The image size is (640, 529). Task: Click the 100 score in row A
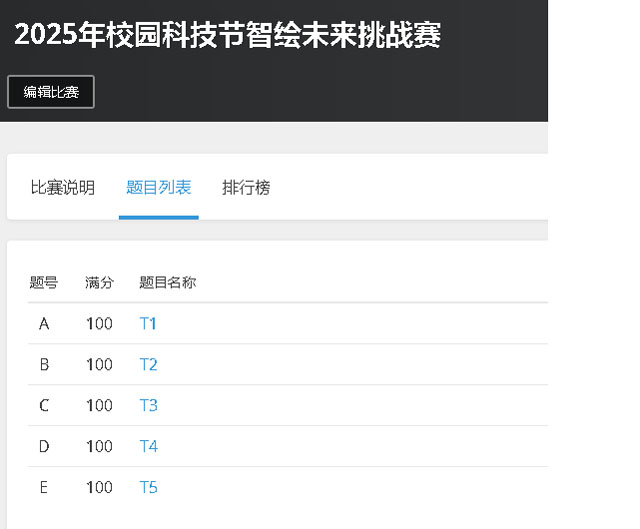(99, 324)
